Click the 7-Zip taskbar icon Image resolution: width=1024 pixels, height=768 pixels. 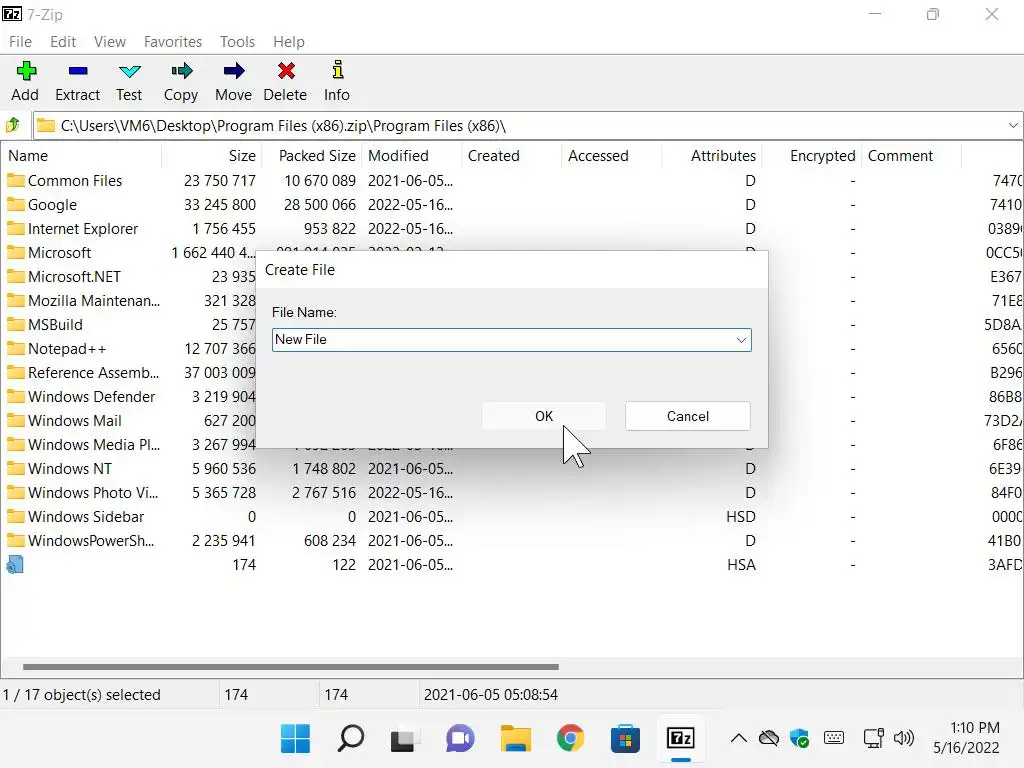pos(680,739)
